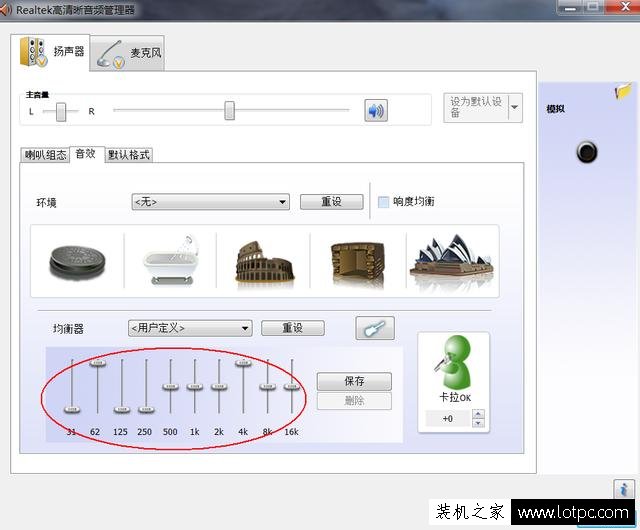Select the Sydney Opera House environment preset
640x530 pixels.
[x=452, y=259]
